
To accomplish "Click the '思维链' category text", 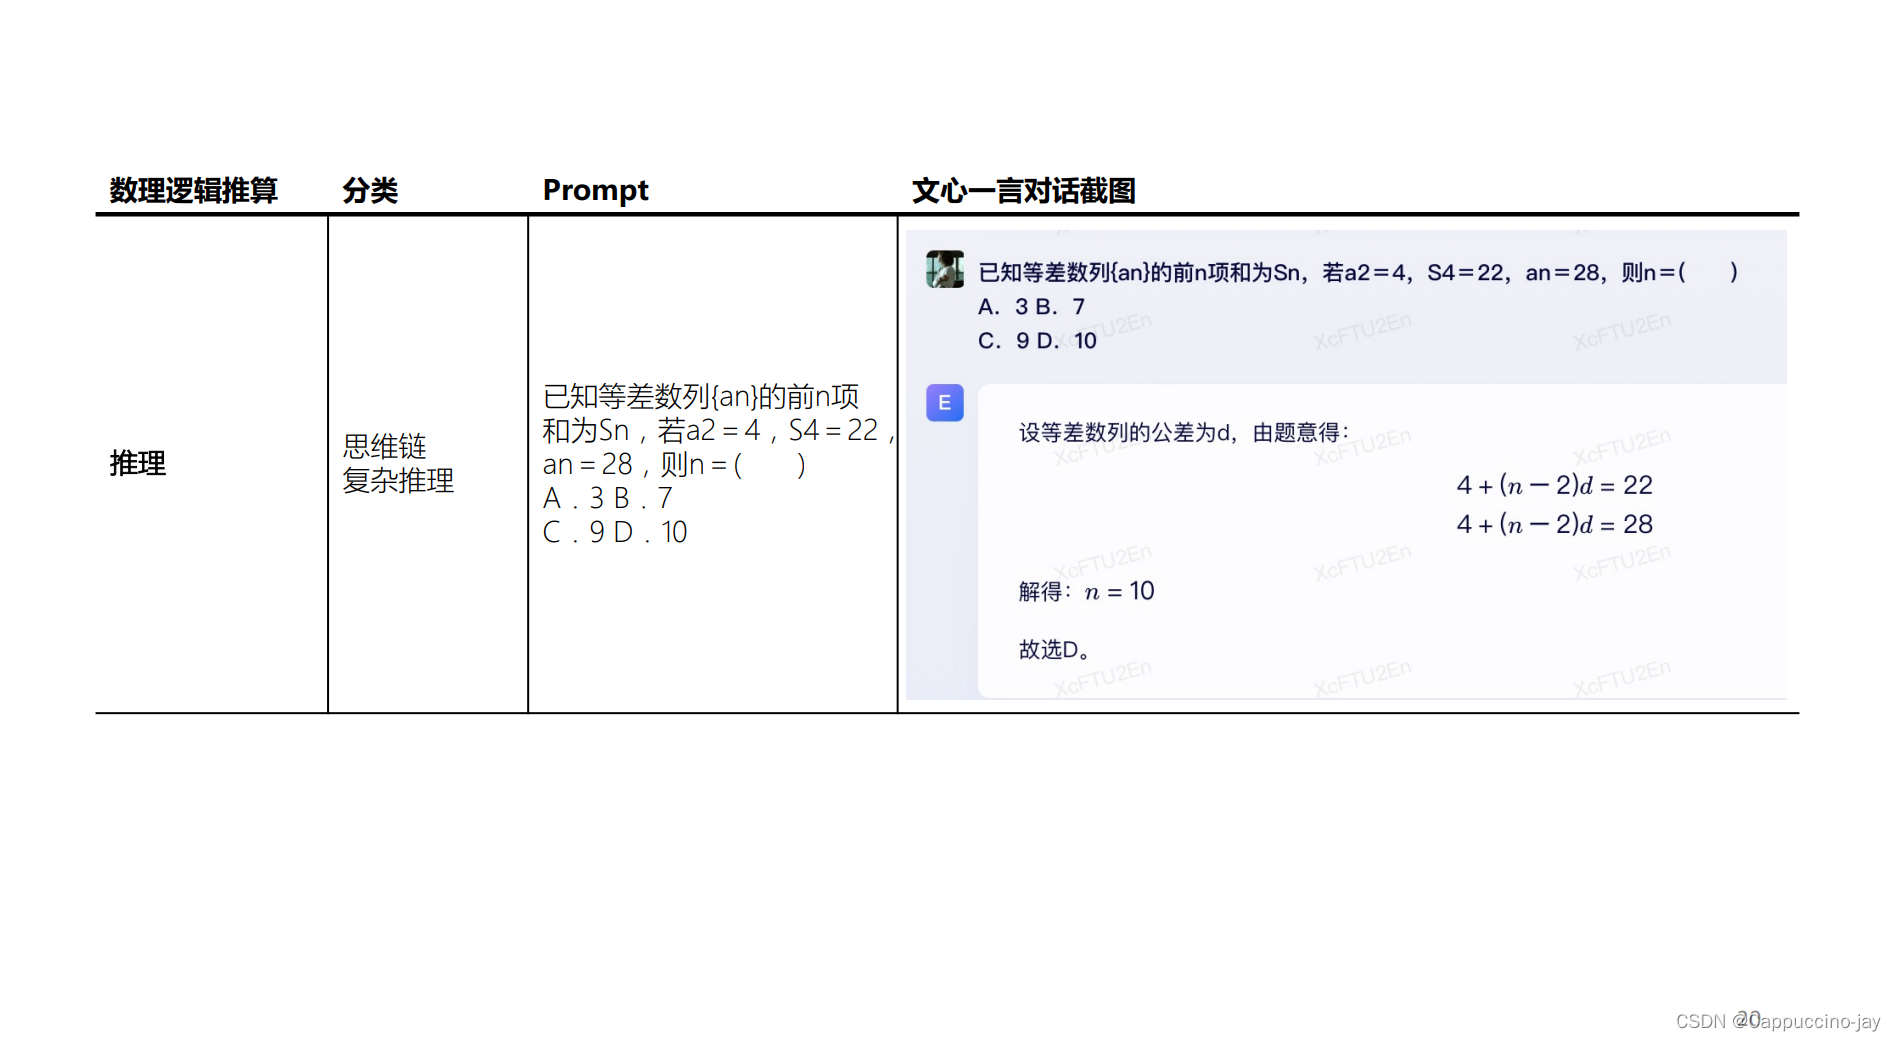I will [384, 446].
